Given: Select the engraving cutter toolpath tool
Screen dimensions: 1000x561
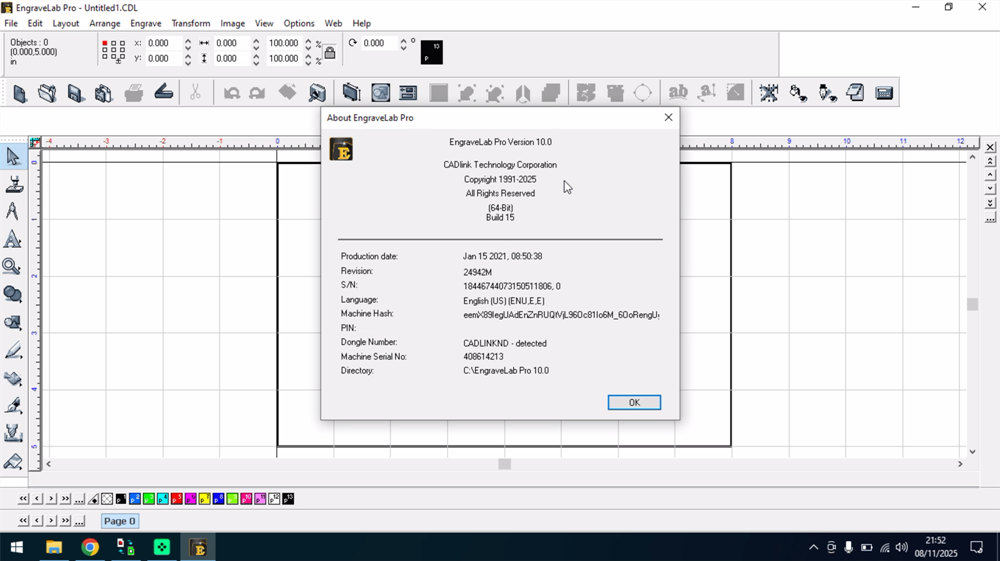Looking at the screenshot, I should click(x=13, y=434).
